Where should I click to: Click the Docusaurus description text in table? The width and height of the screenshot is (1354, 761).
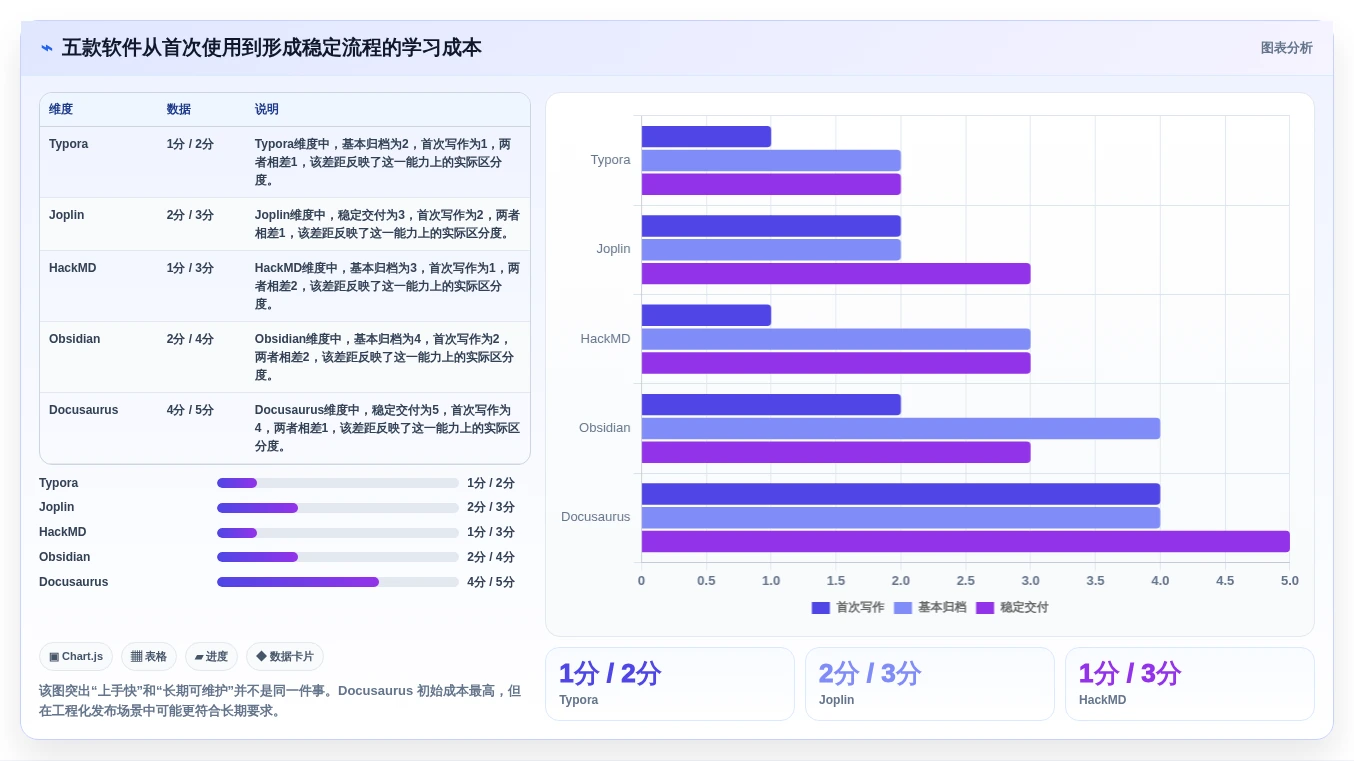pyautogui.click(x=387, y=428)
